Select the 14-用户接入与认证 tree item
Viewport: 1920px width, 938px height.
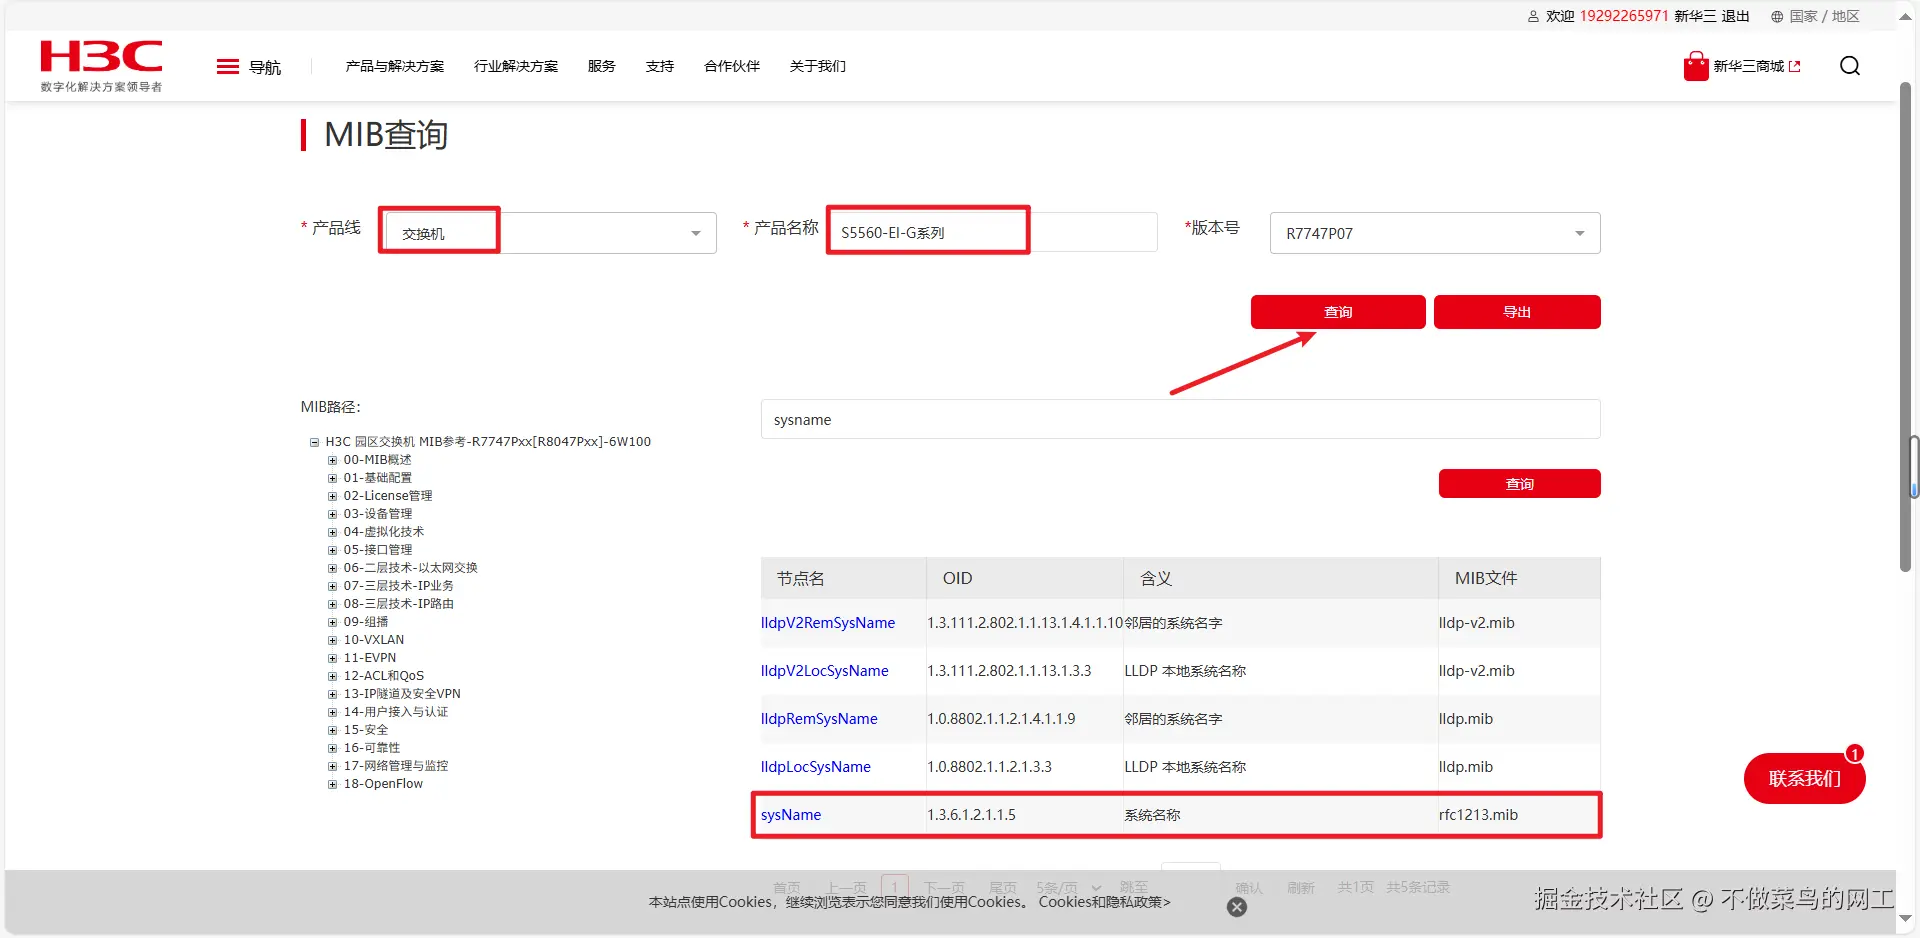396,712
